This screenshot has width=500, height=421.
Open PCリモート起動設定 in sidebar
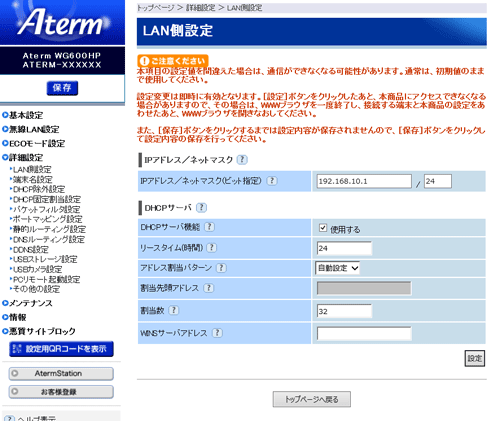pos(46,279)
